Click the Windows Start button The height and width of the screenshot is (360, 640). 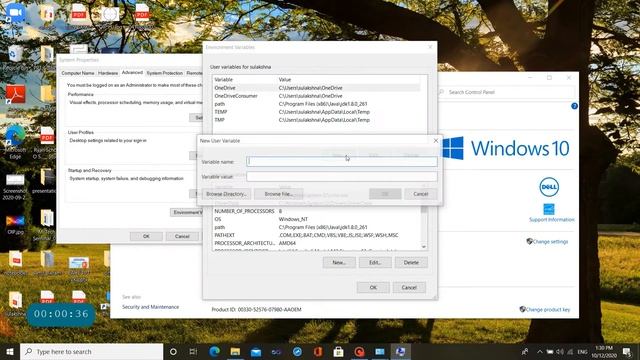click(10, 351)
